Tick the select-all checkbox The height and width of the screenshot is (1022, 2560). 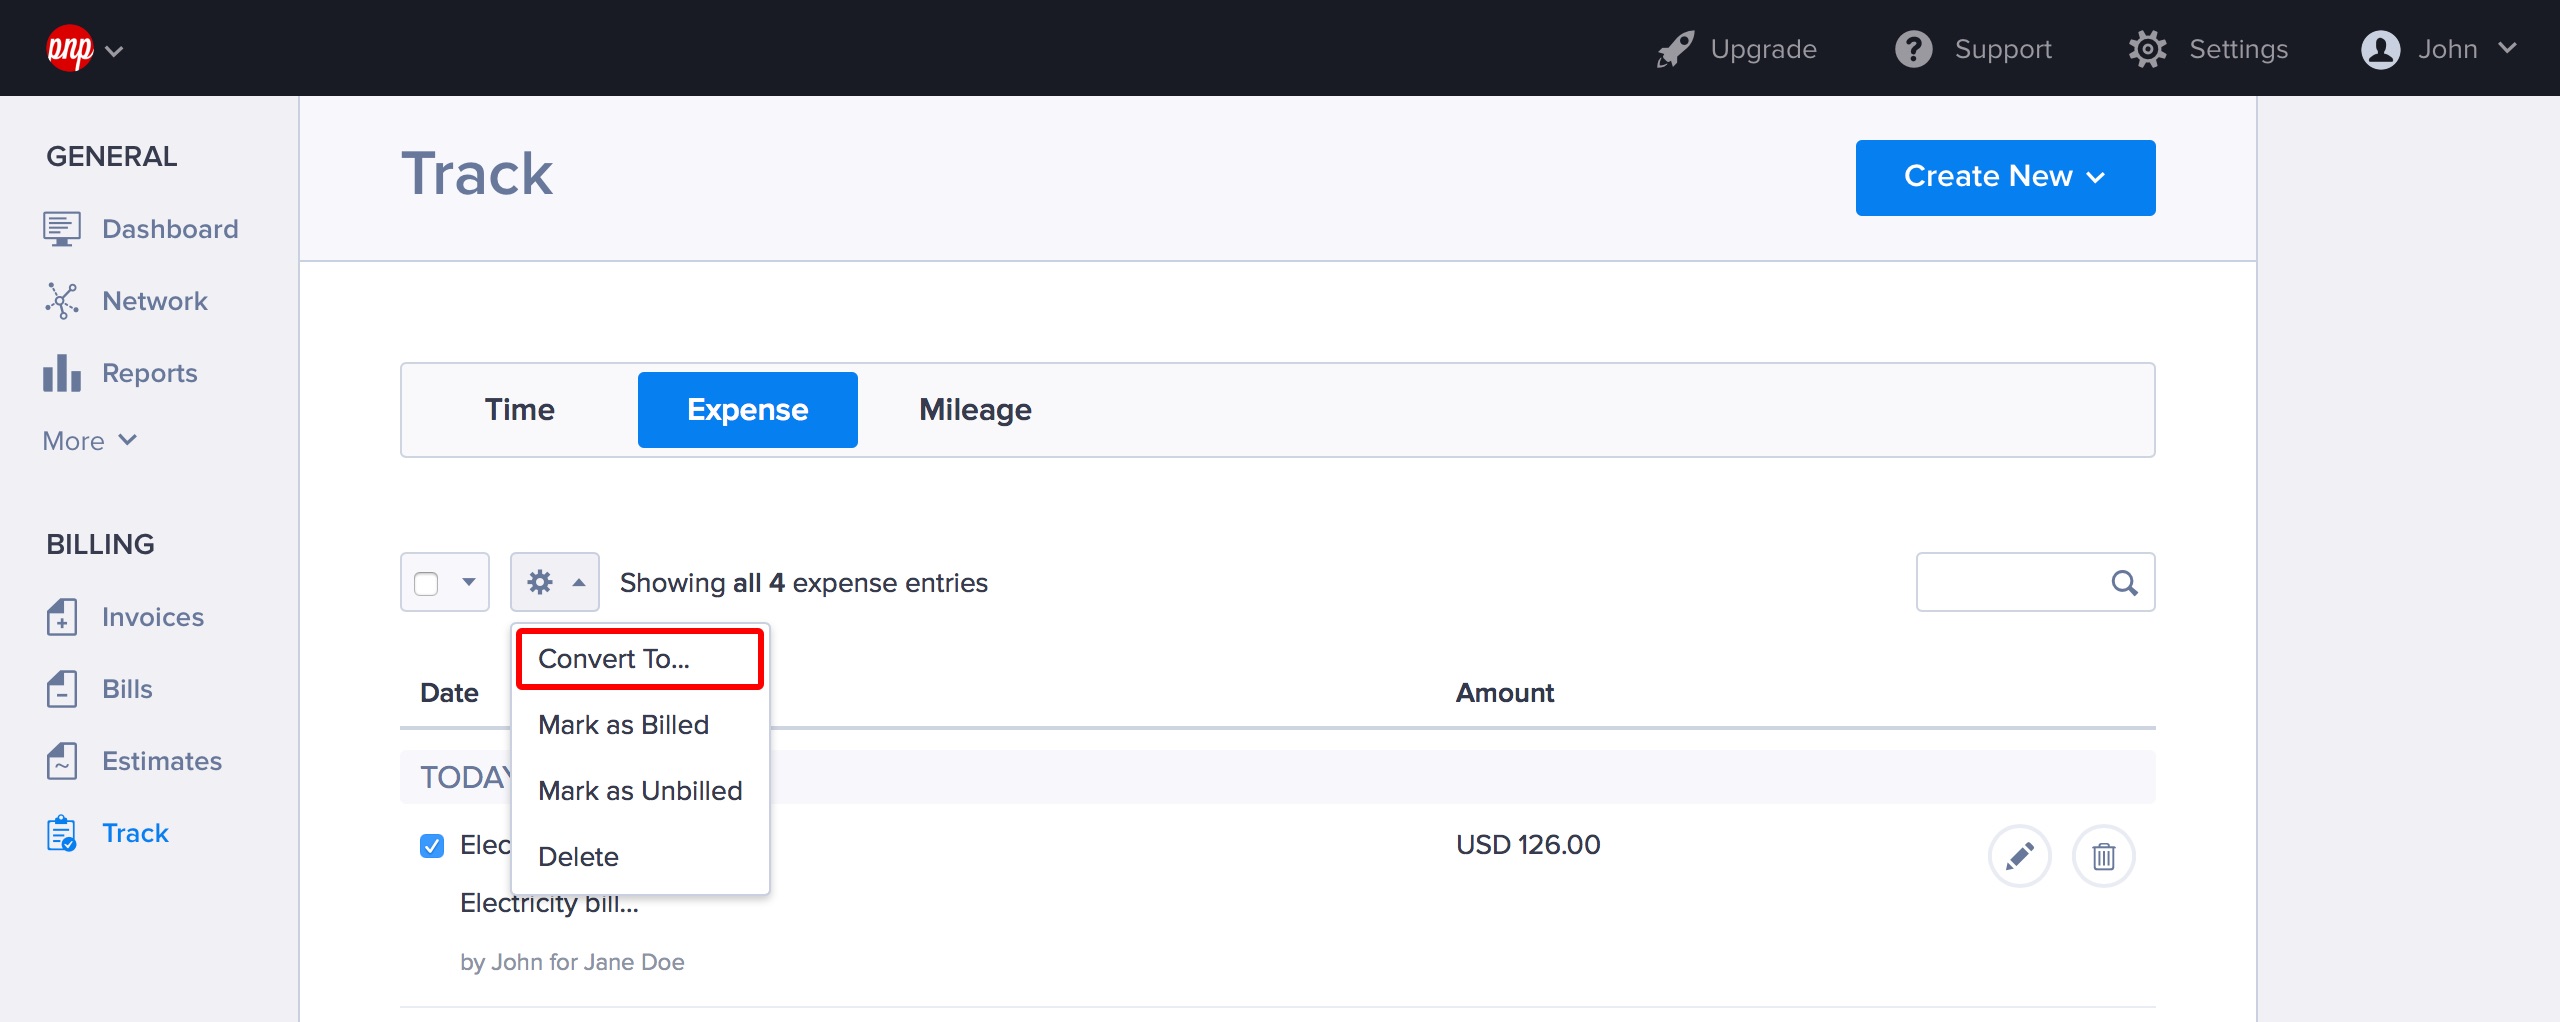point(427,583)
